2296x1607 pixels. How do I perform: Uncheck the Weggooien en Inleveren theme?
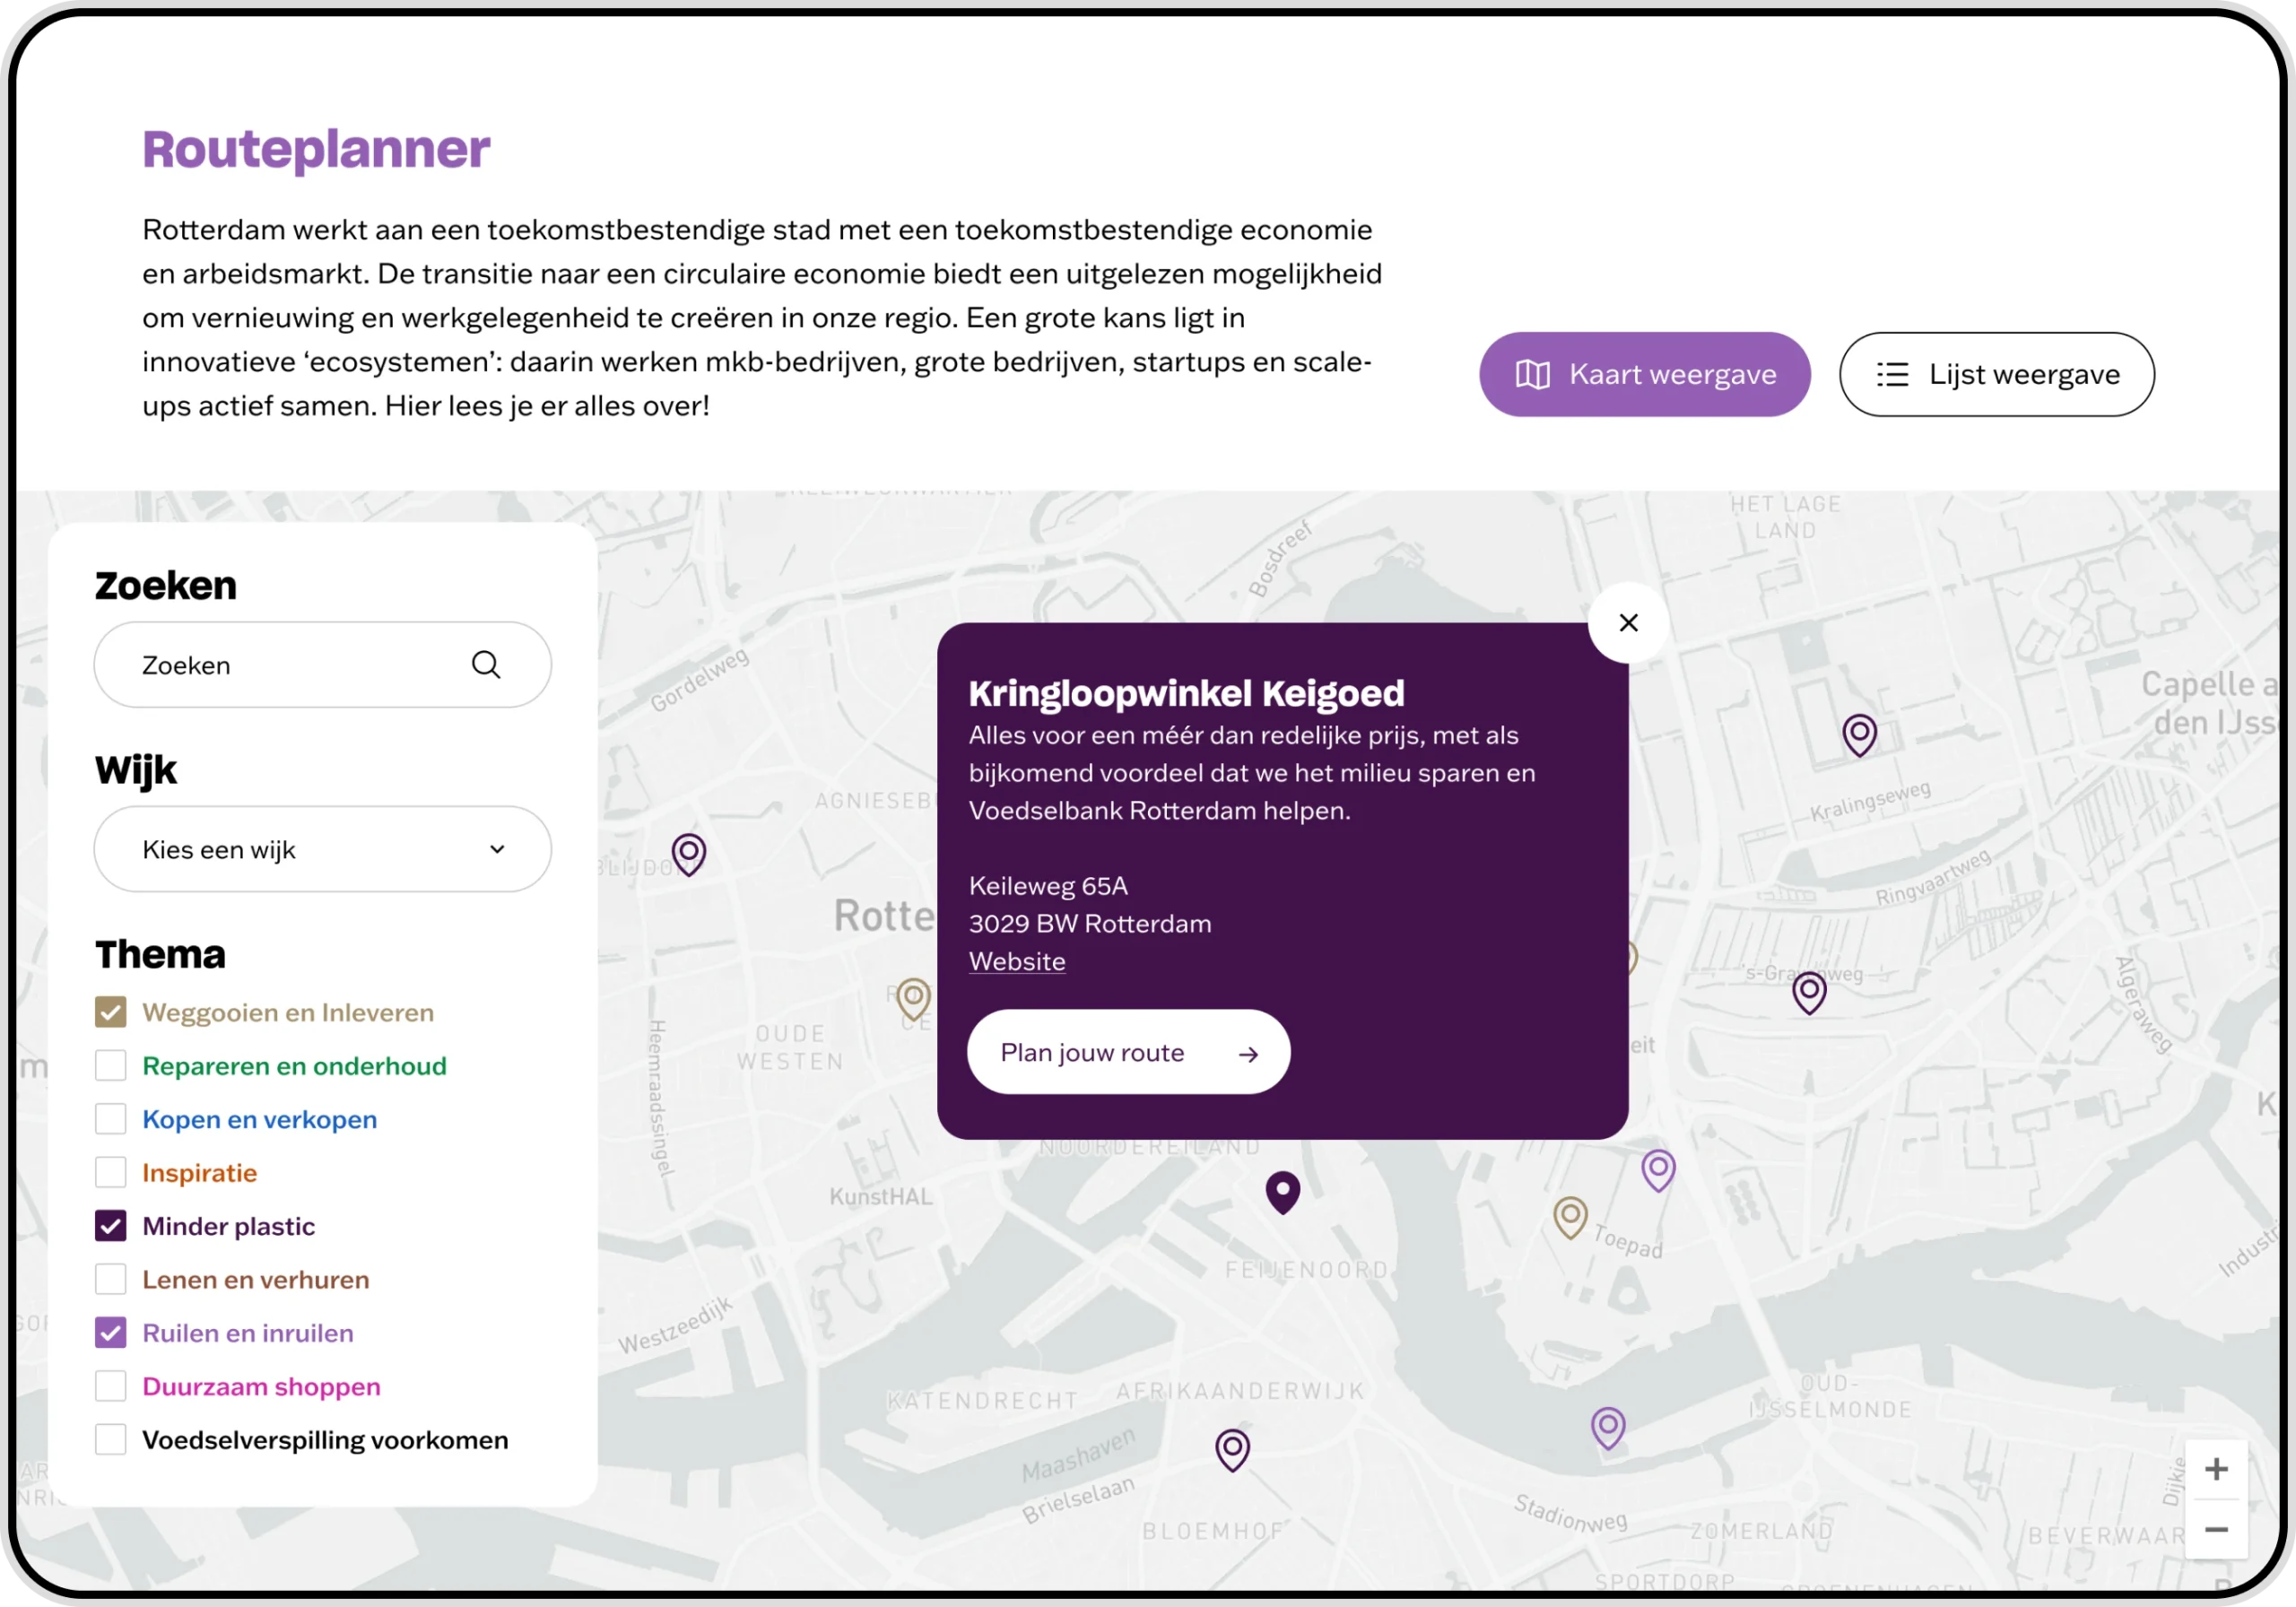[x=111, y=1011]
